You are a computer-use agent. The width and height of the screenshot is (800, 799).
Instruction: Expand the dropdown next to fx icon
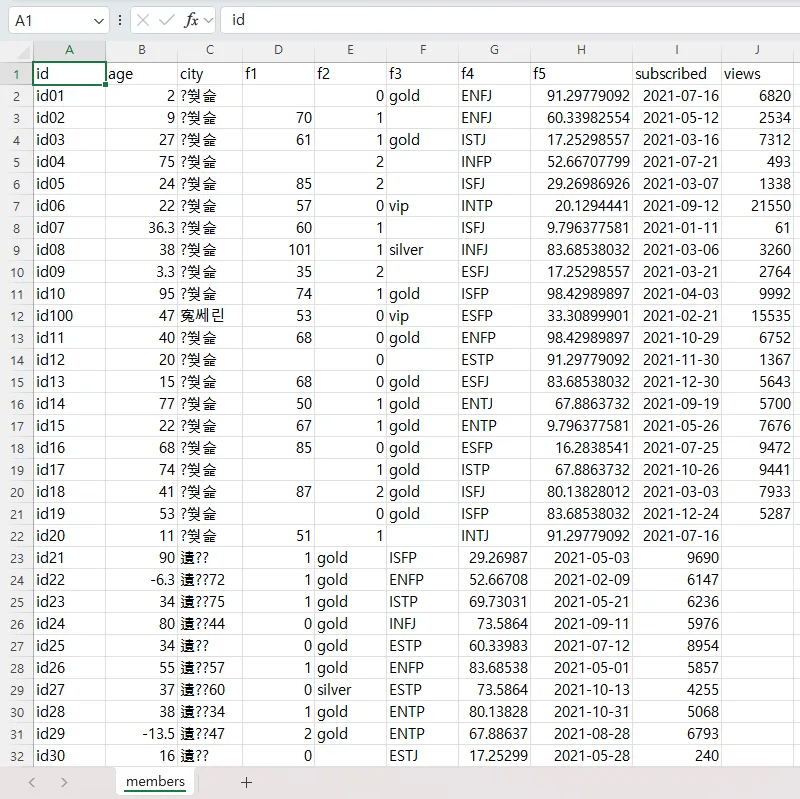tap(207, 20)
